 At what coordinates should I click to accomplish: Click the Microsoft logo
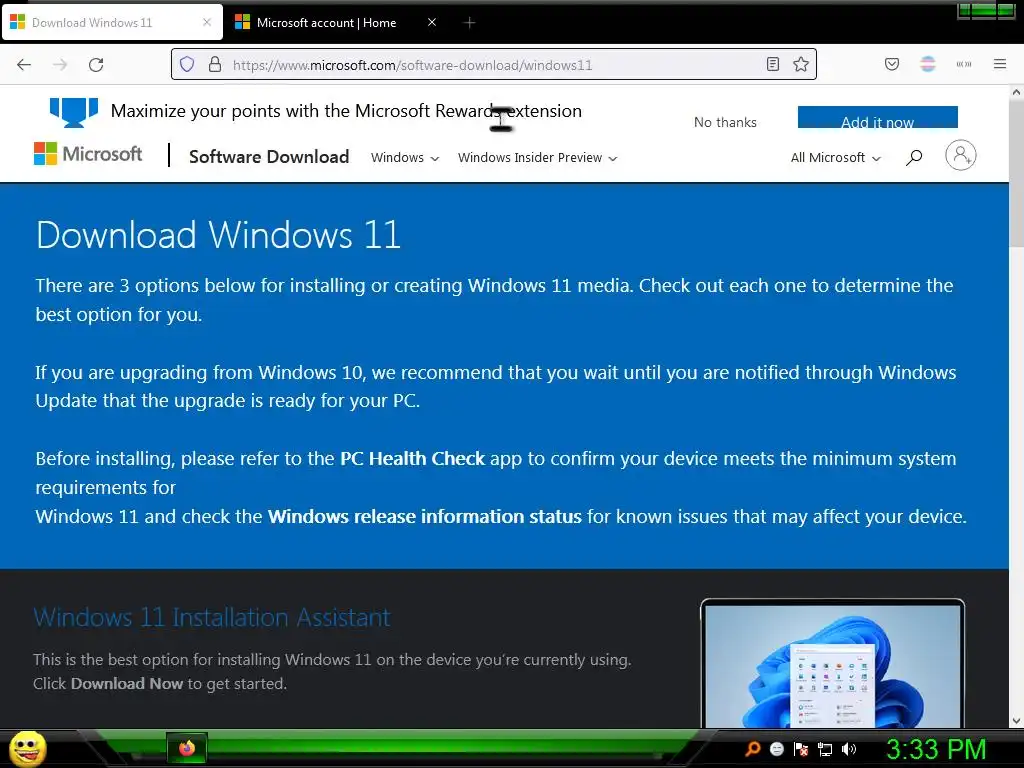(x=88, y=154)
